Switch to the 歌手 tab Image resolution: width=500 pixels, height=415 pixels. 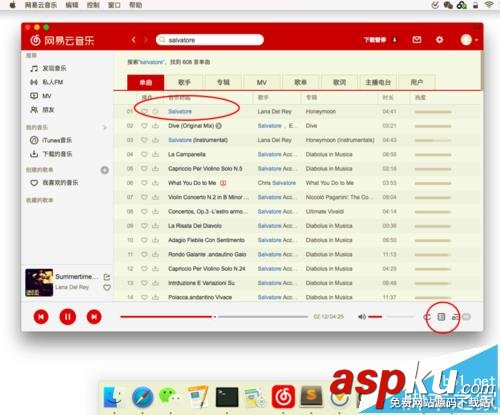tap(184, 82)
